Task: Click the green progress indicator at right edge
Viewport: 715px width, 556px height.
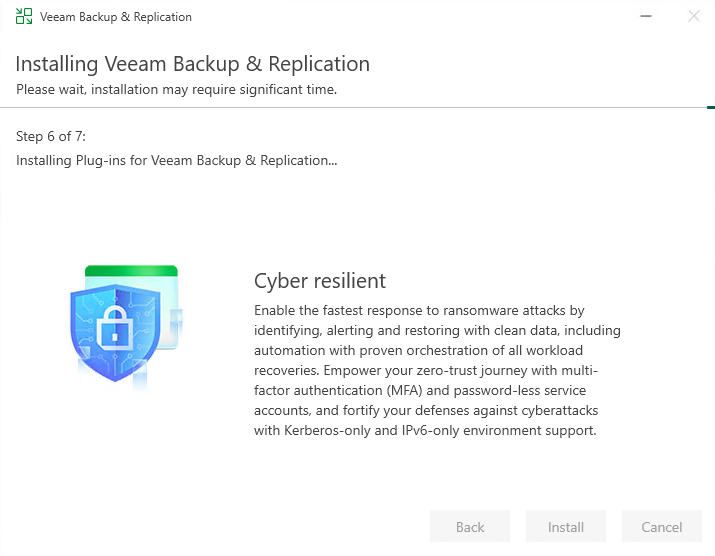Action: [710, 107]
